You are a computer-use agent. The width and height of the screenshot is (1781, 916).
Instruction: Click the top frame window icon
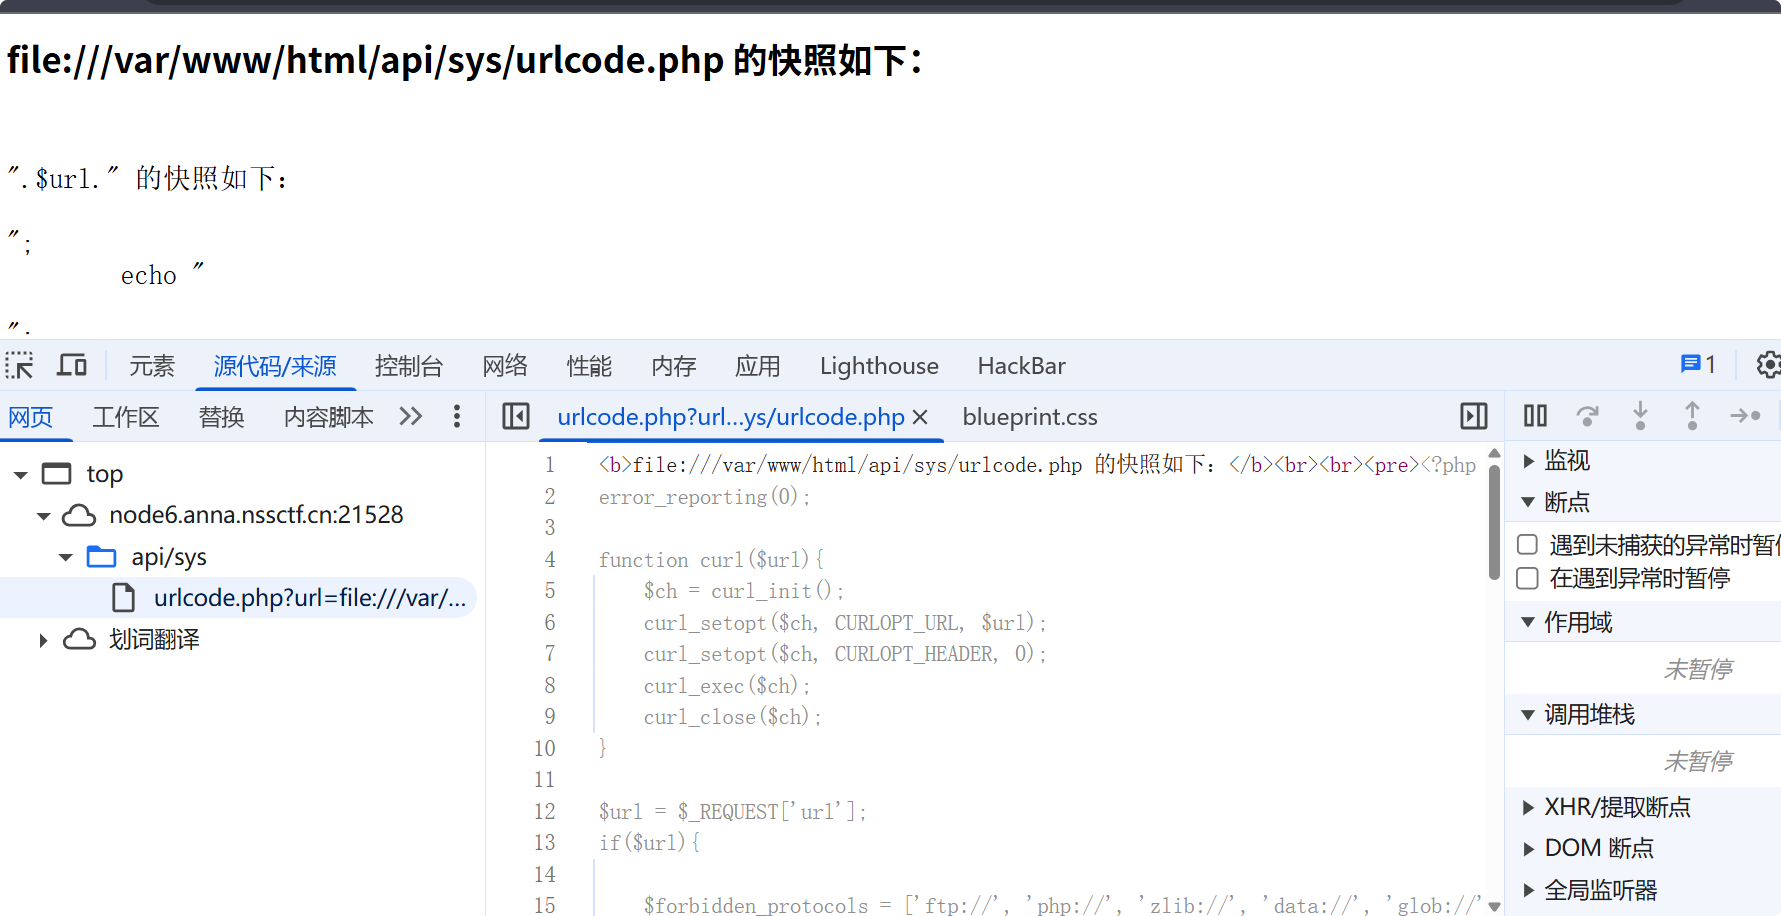click(57, 474)
